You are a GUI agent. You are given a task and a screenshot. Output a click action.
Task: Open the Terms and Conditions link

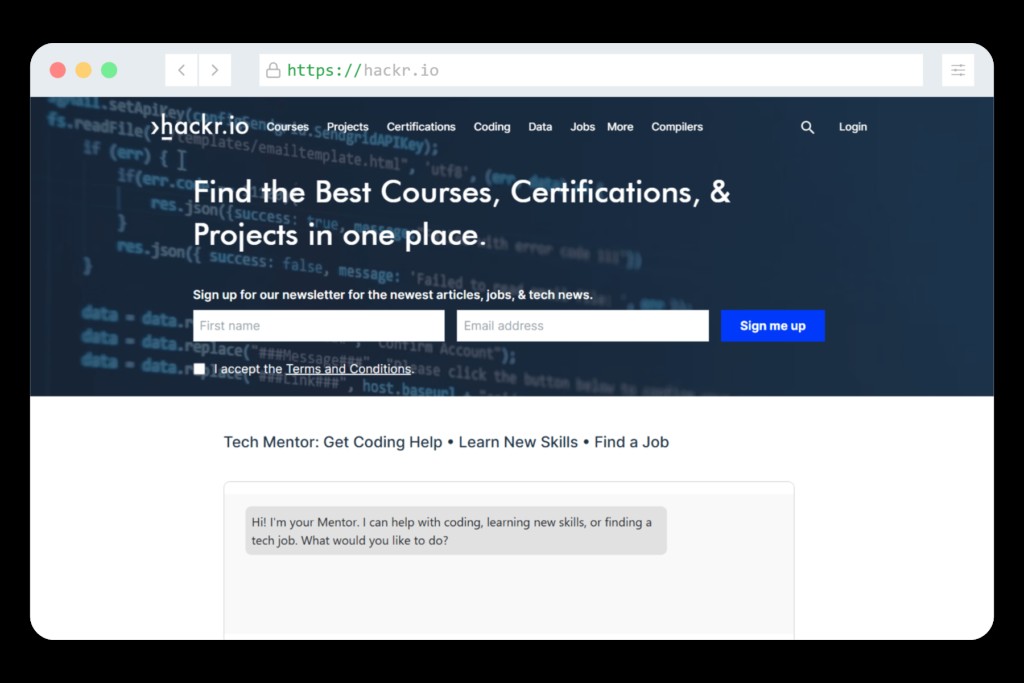tap(349, 369)
